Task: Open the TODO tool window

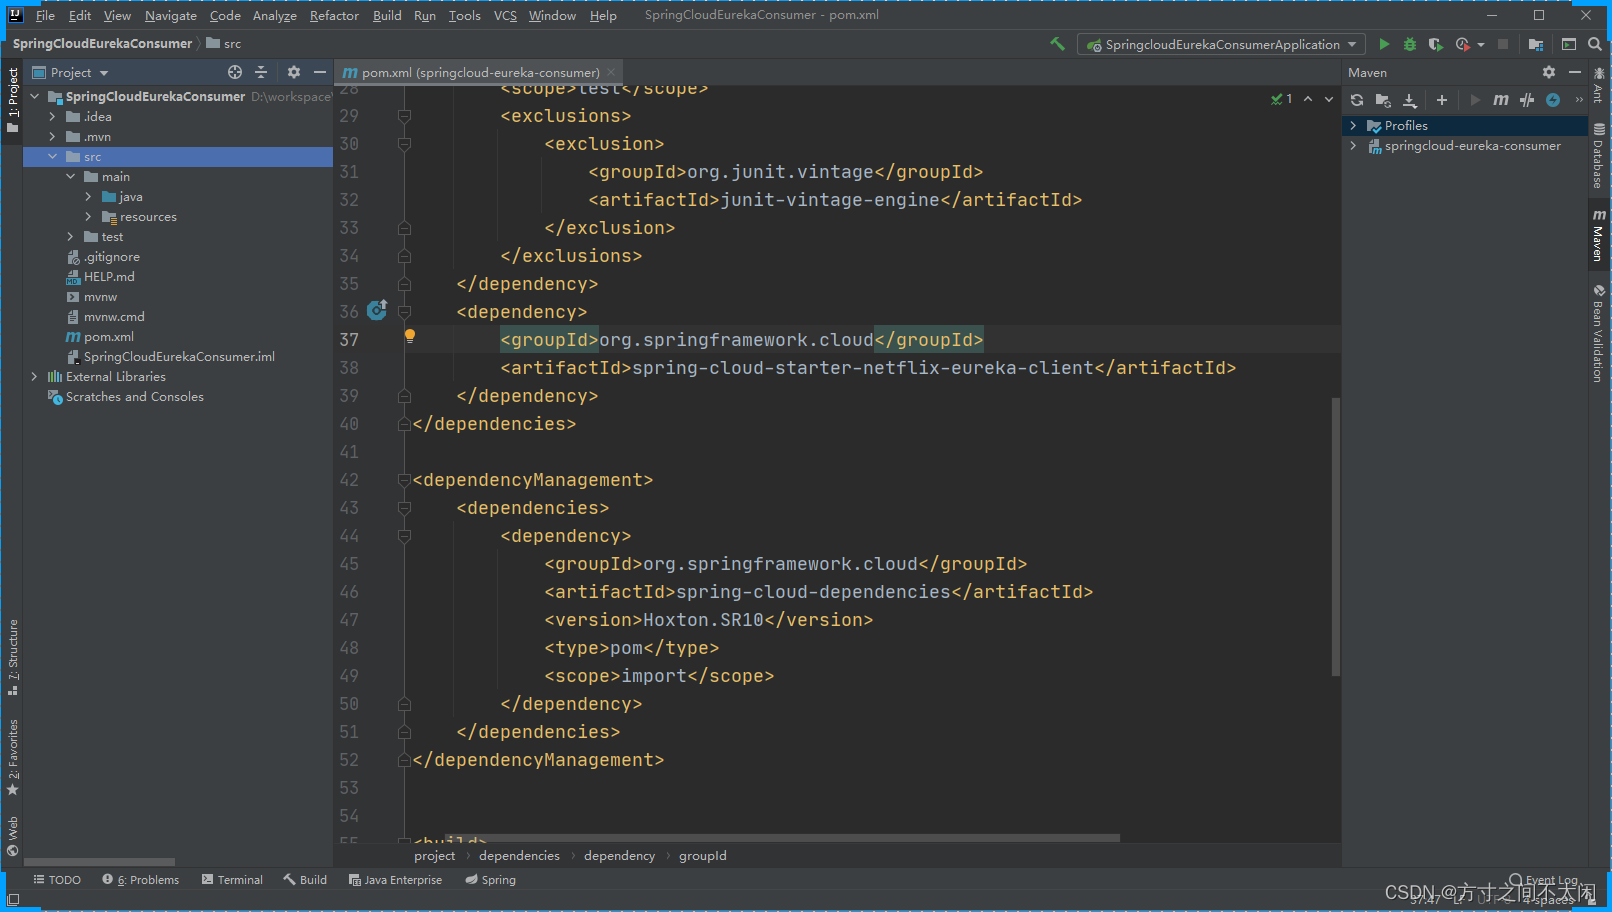Action: [57, 880]
